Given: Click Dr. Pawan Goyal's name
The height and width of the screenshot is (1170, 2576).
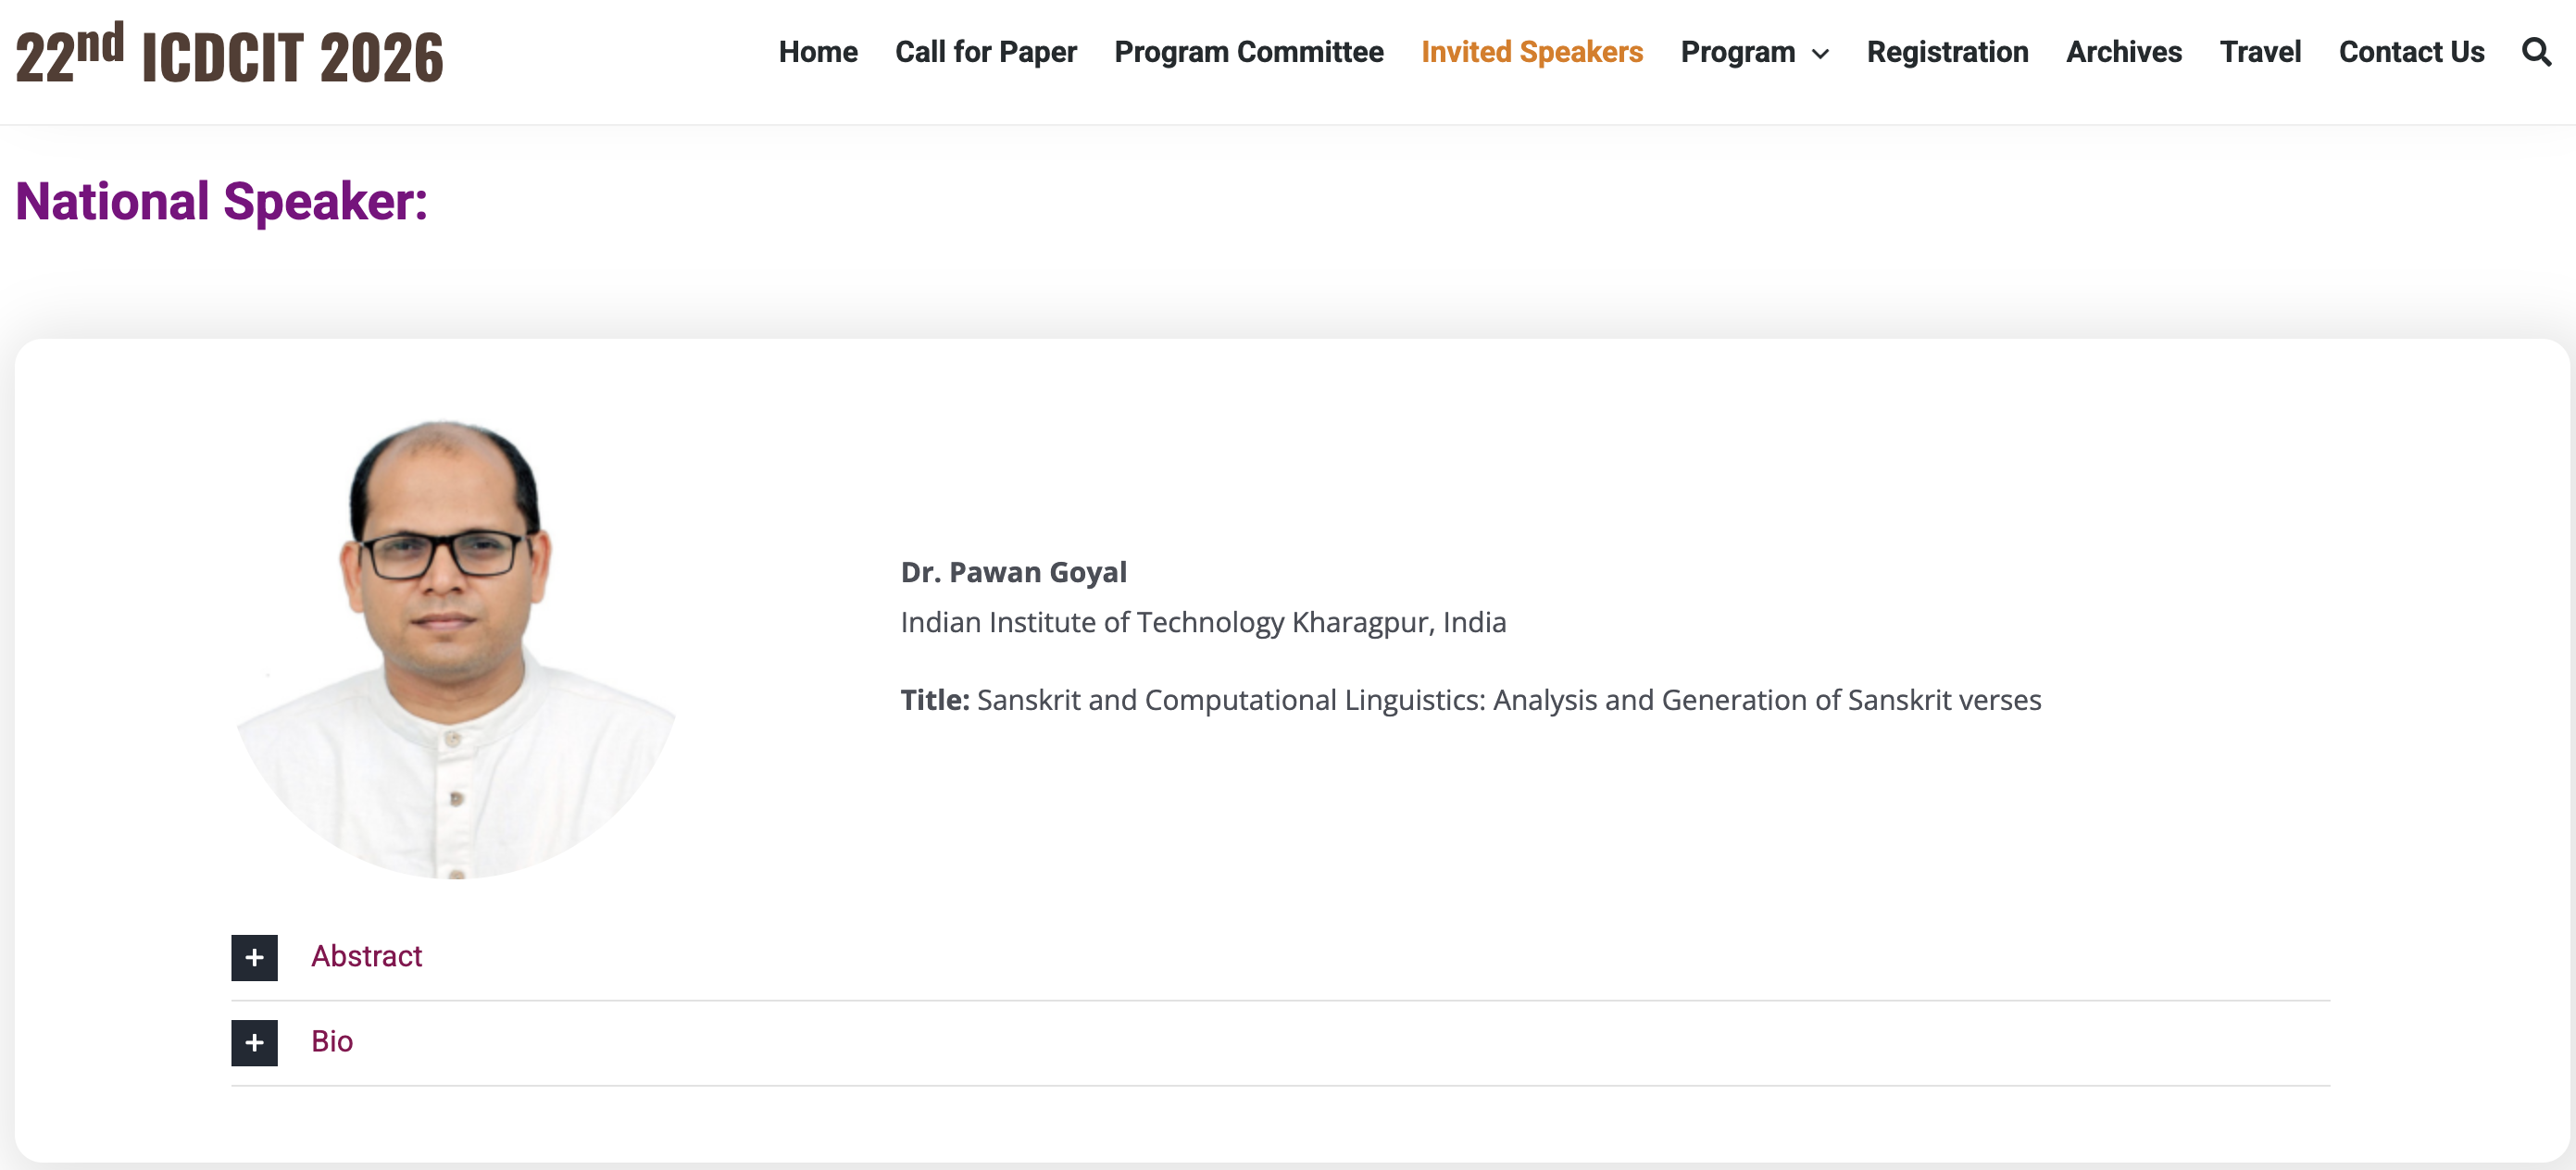Looking at the screenshot, I should coord(1013,571).
